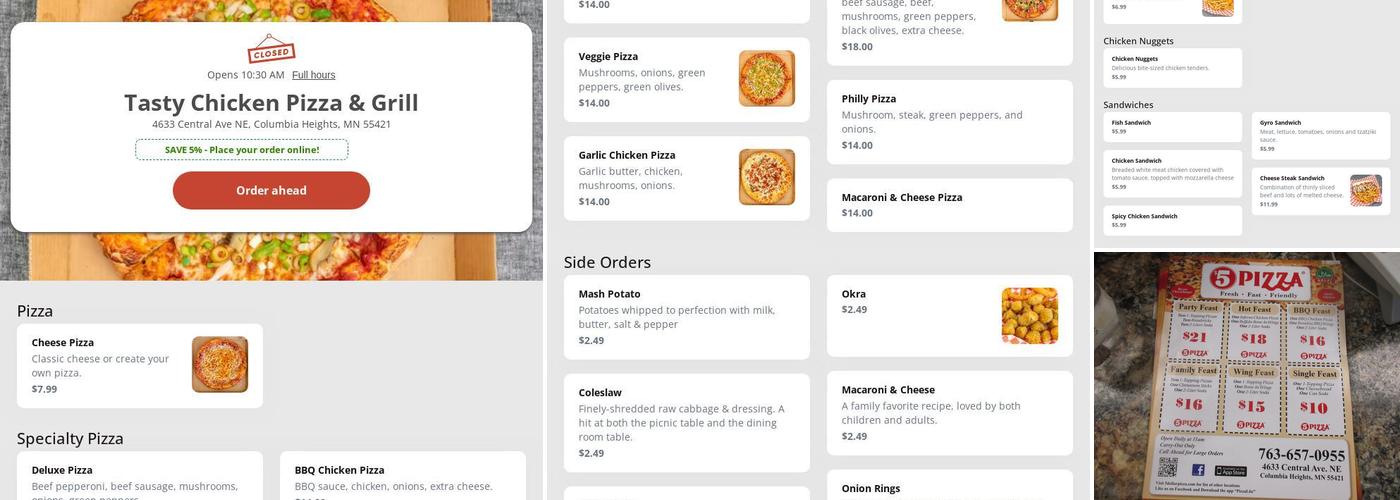Select the Philly Pizza menu item
Viewport: 1400px width, 500px height.
coord(949,122)
